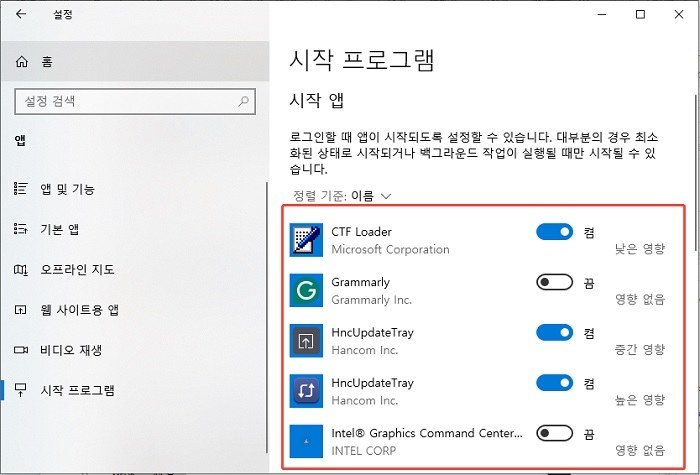Minimize the 설정 window
Viewport: 700px width, 475px height.
602,14
